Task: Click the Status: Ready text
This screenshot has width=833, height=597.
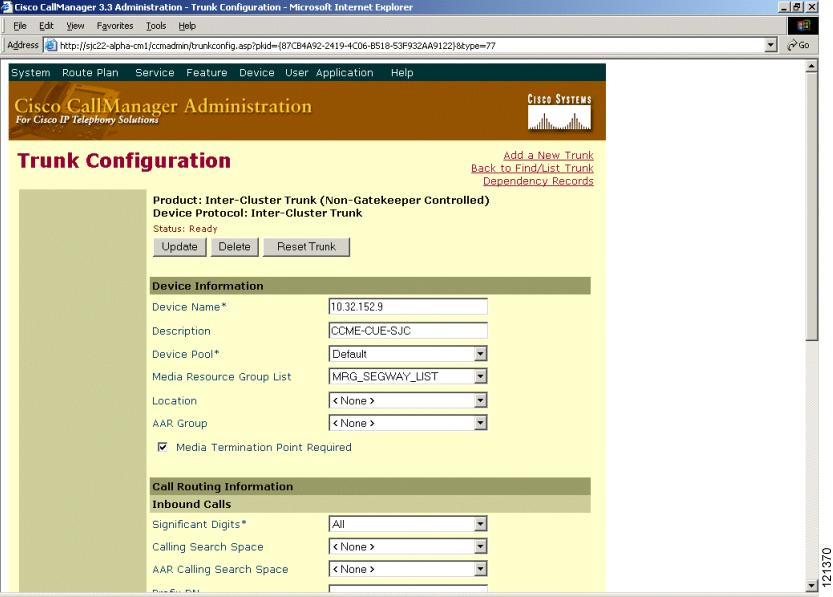Action: pos(185,229)
